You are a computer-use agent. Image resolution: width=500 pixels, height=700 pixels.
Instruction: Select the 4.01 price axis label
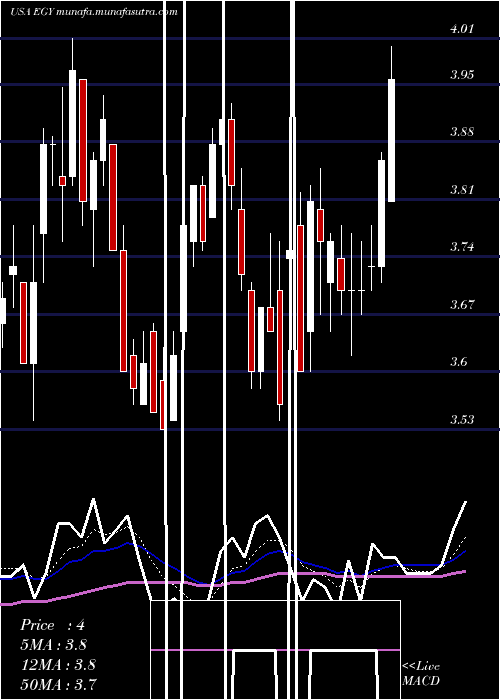click(462, 29)
